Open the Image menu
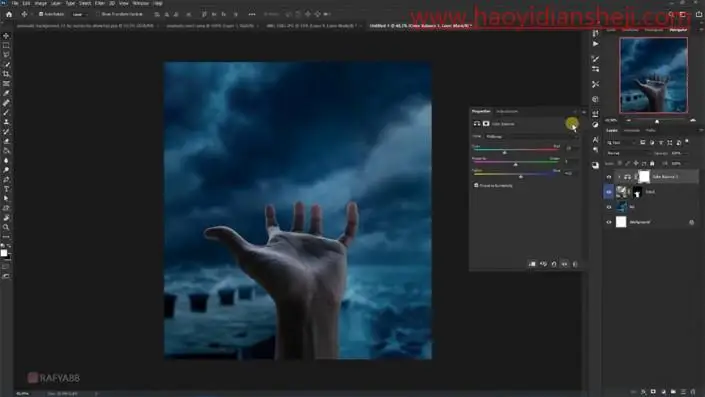The image size is (705, 397). point(40,3)
